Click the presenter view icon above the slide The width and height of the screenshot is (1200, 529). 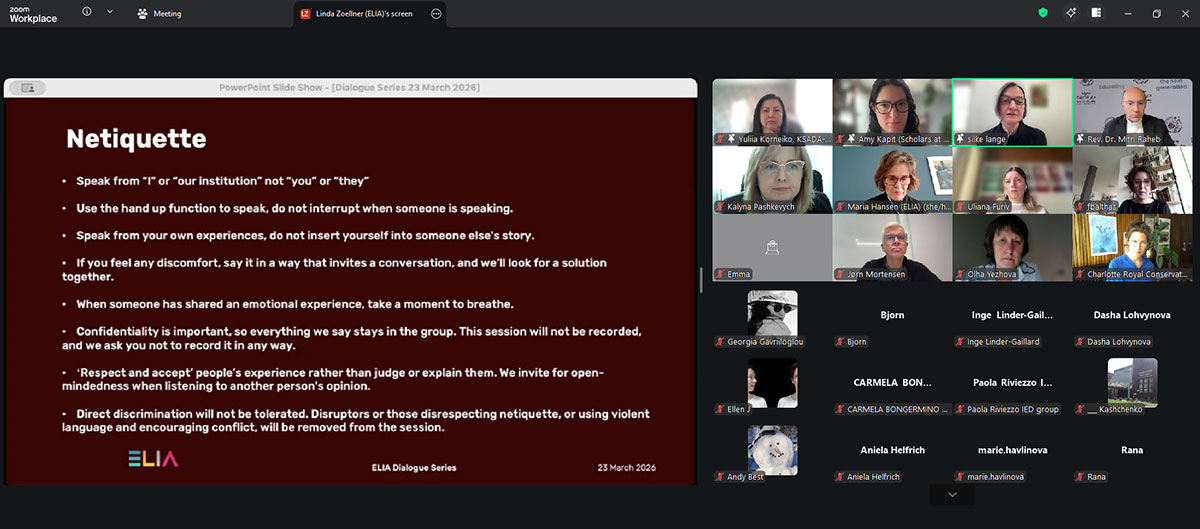[27, 88]
